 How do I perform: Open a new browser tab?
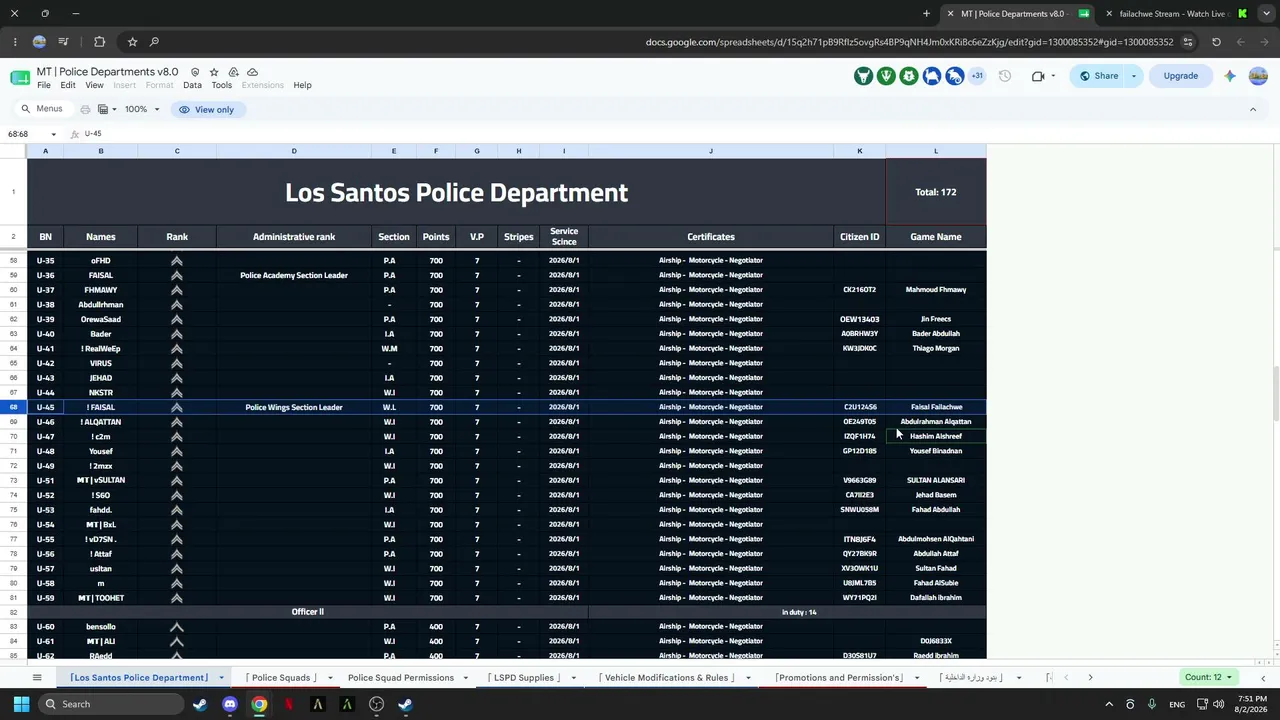pos(926,14)
